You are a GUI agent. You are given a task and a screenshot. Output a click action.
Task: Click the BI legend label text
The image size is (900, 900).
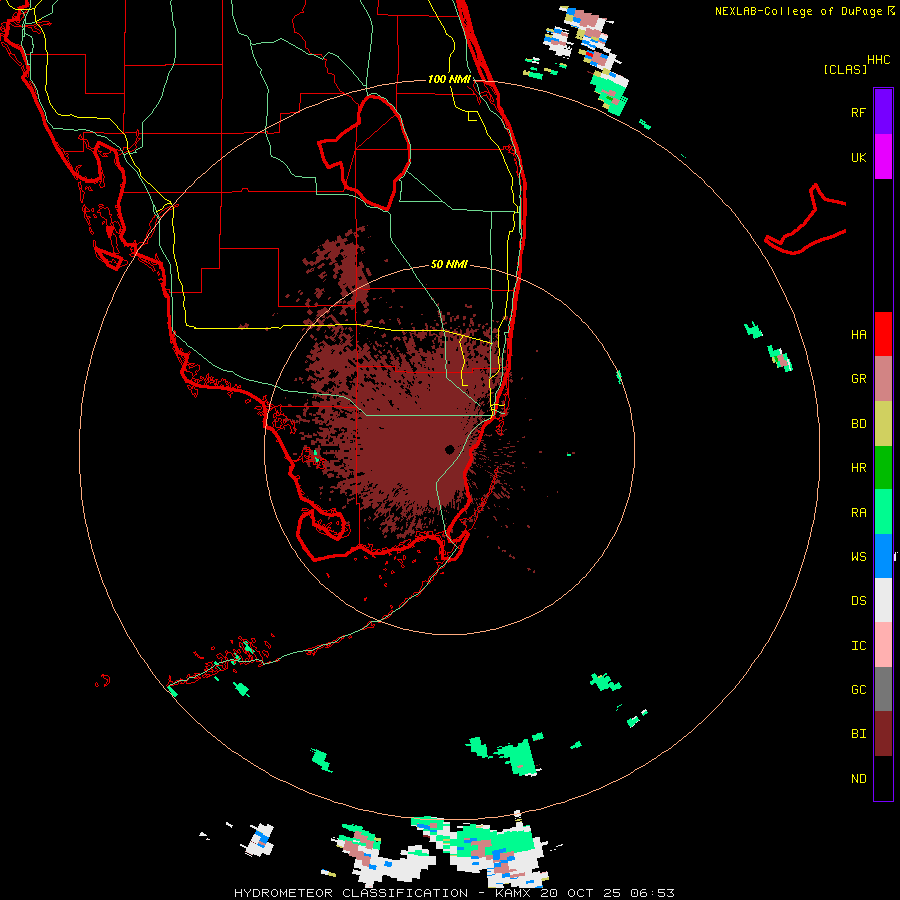click(x=858, y=734)
